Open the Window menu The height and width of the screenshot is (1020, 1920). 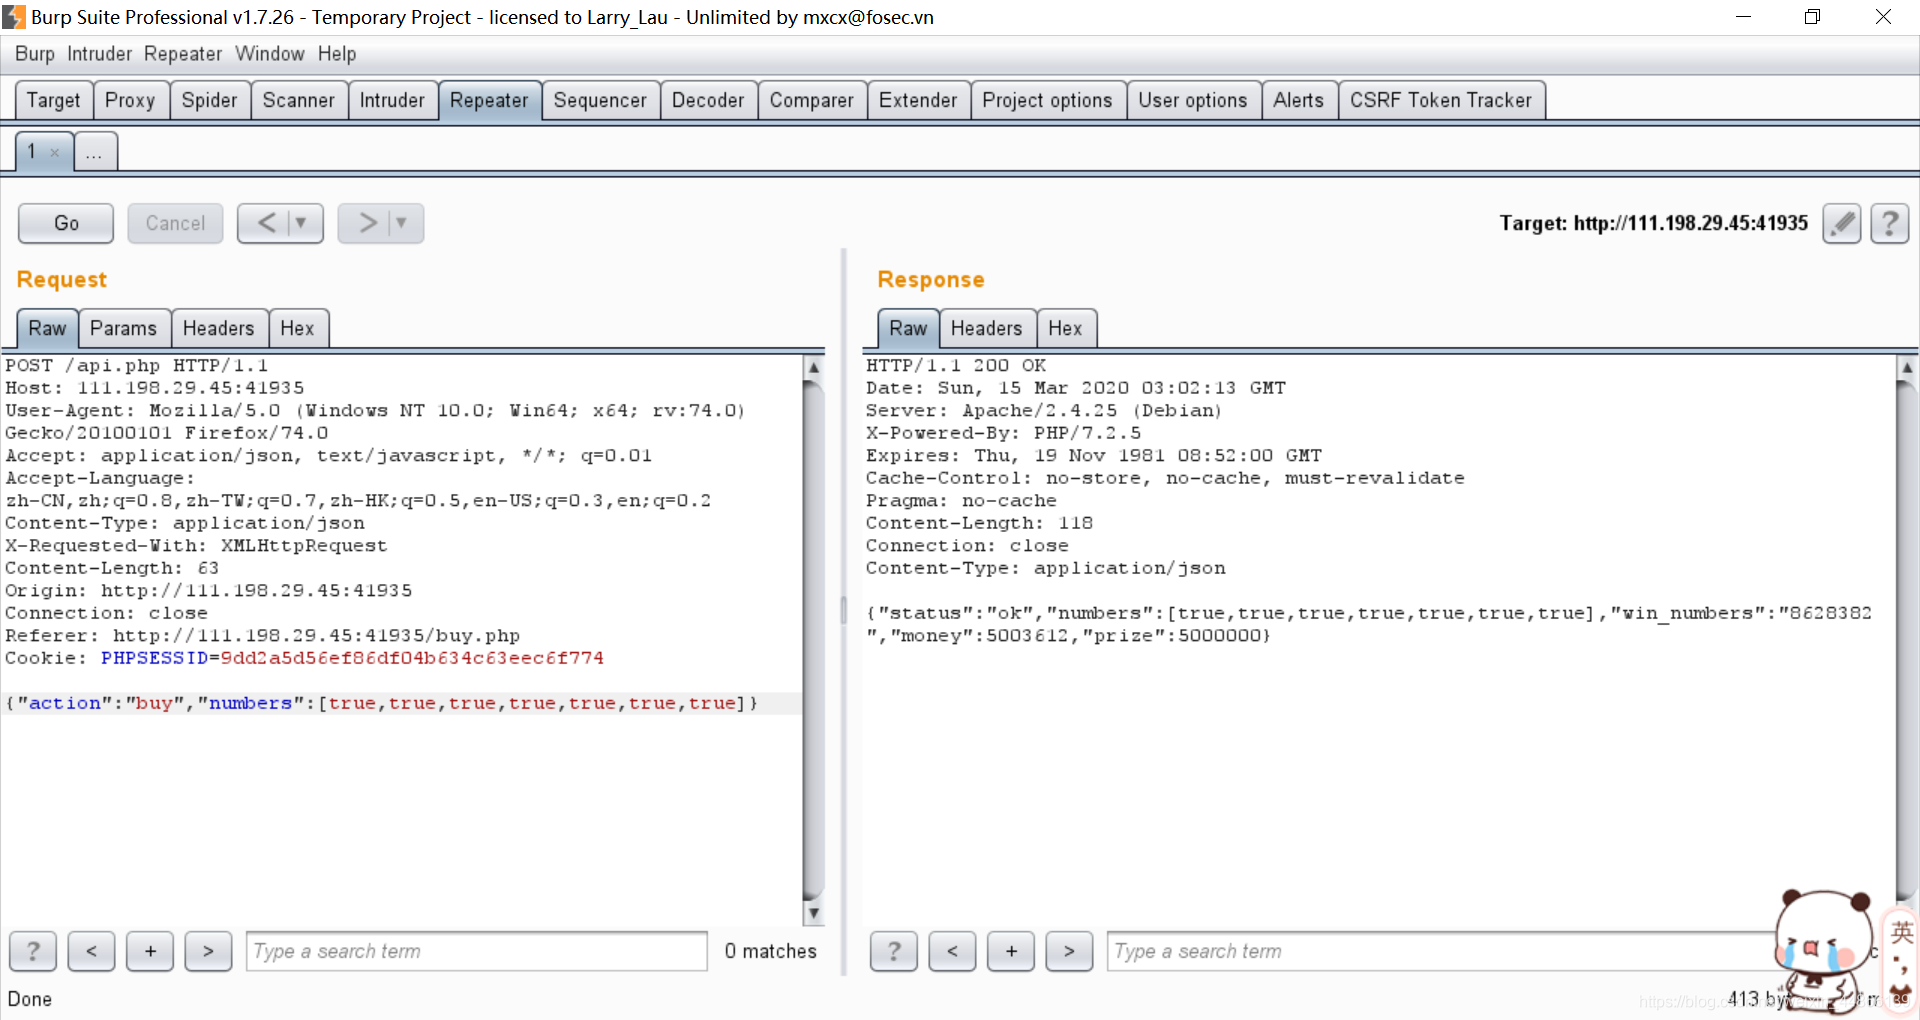[270, 54]
